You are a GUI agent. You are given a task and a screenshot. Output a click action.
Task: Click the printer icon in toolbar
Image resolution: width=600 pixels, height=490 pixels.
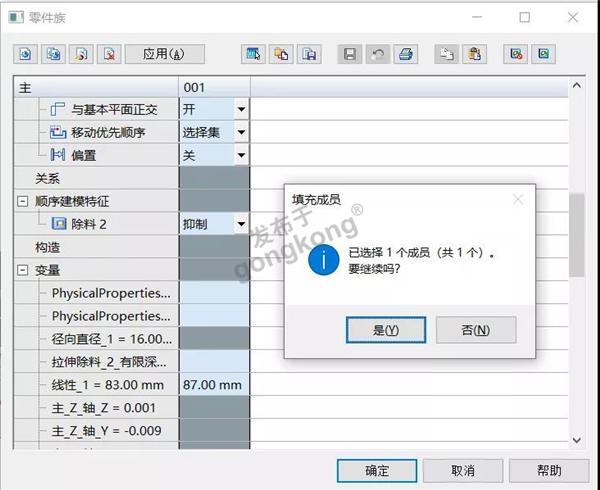(x=404, y=54)
